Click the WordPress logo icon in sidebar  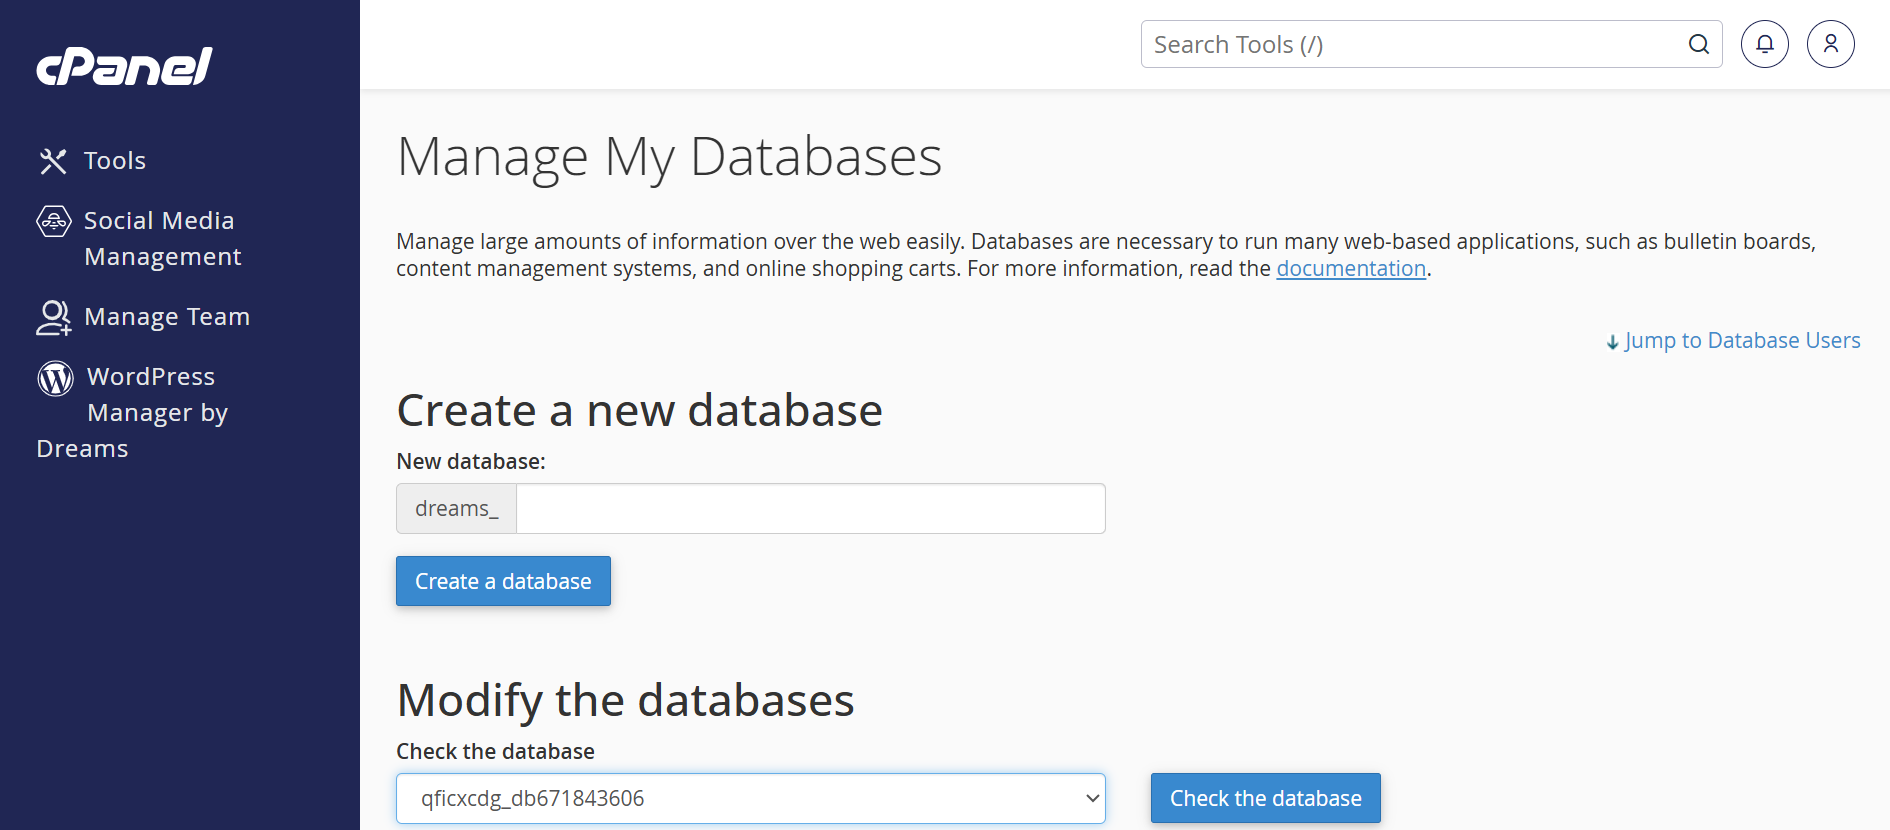click(x=56, y=378)
